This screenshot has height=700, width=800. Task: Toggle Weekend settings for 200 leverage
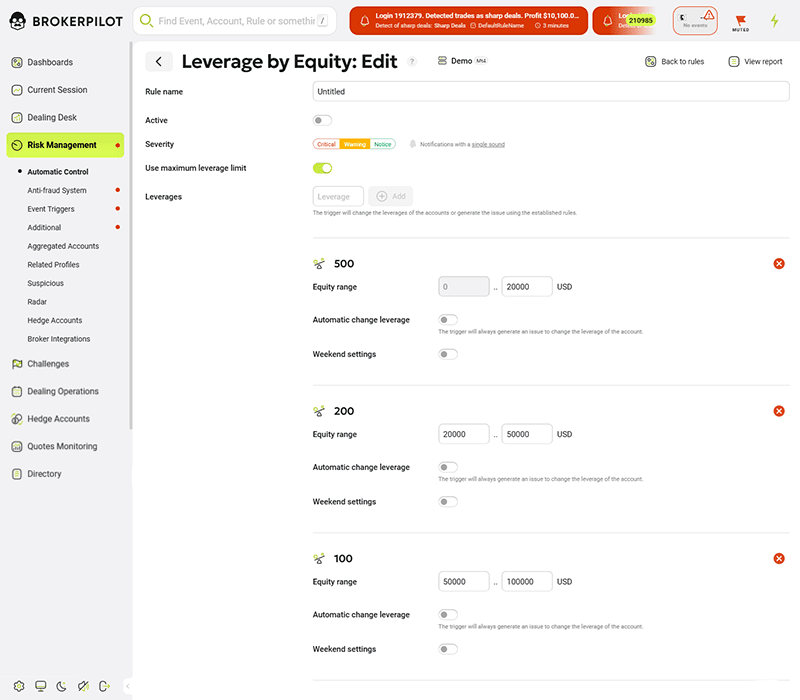(x=448, y=501)
